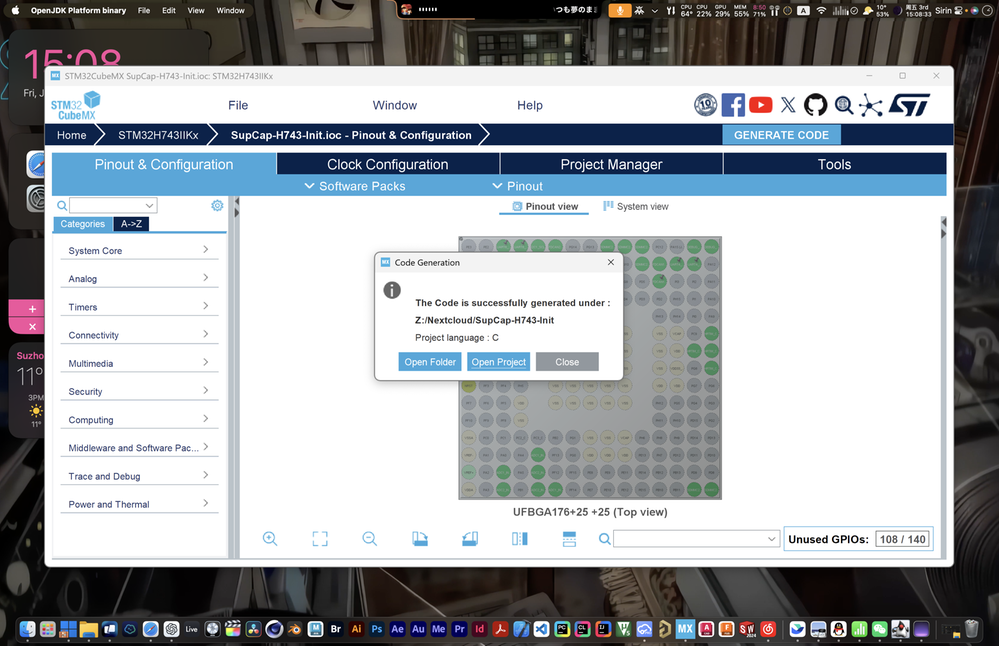Open the Pinout dropdown menu
This screenshot has width=999, height=646.
(517, 186)
